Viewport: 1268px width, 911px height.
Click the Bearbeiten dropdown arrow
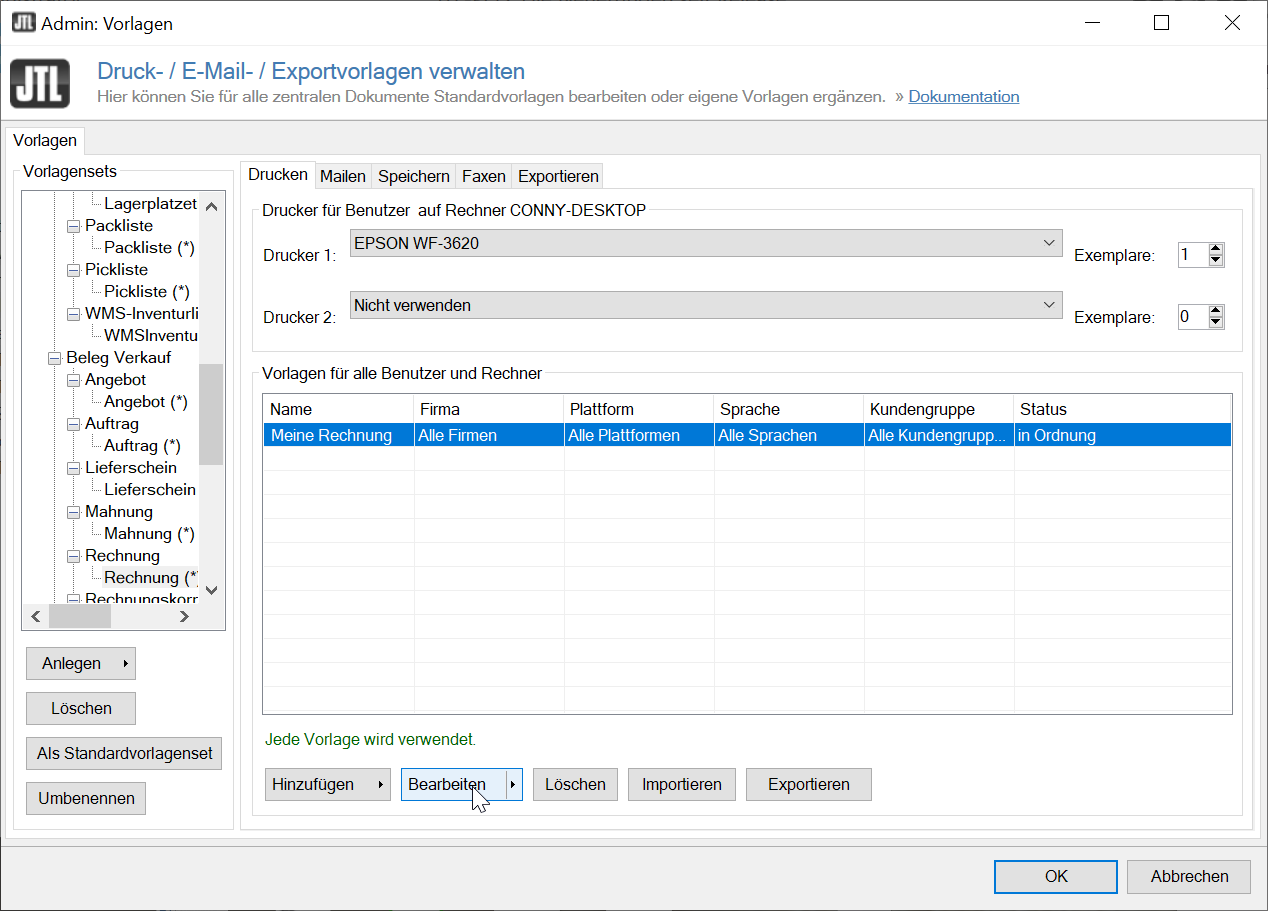pyautogui.click(x=513, y=785)
